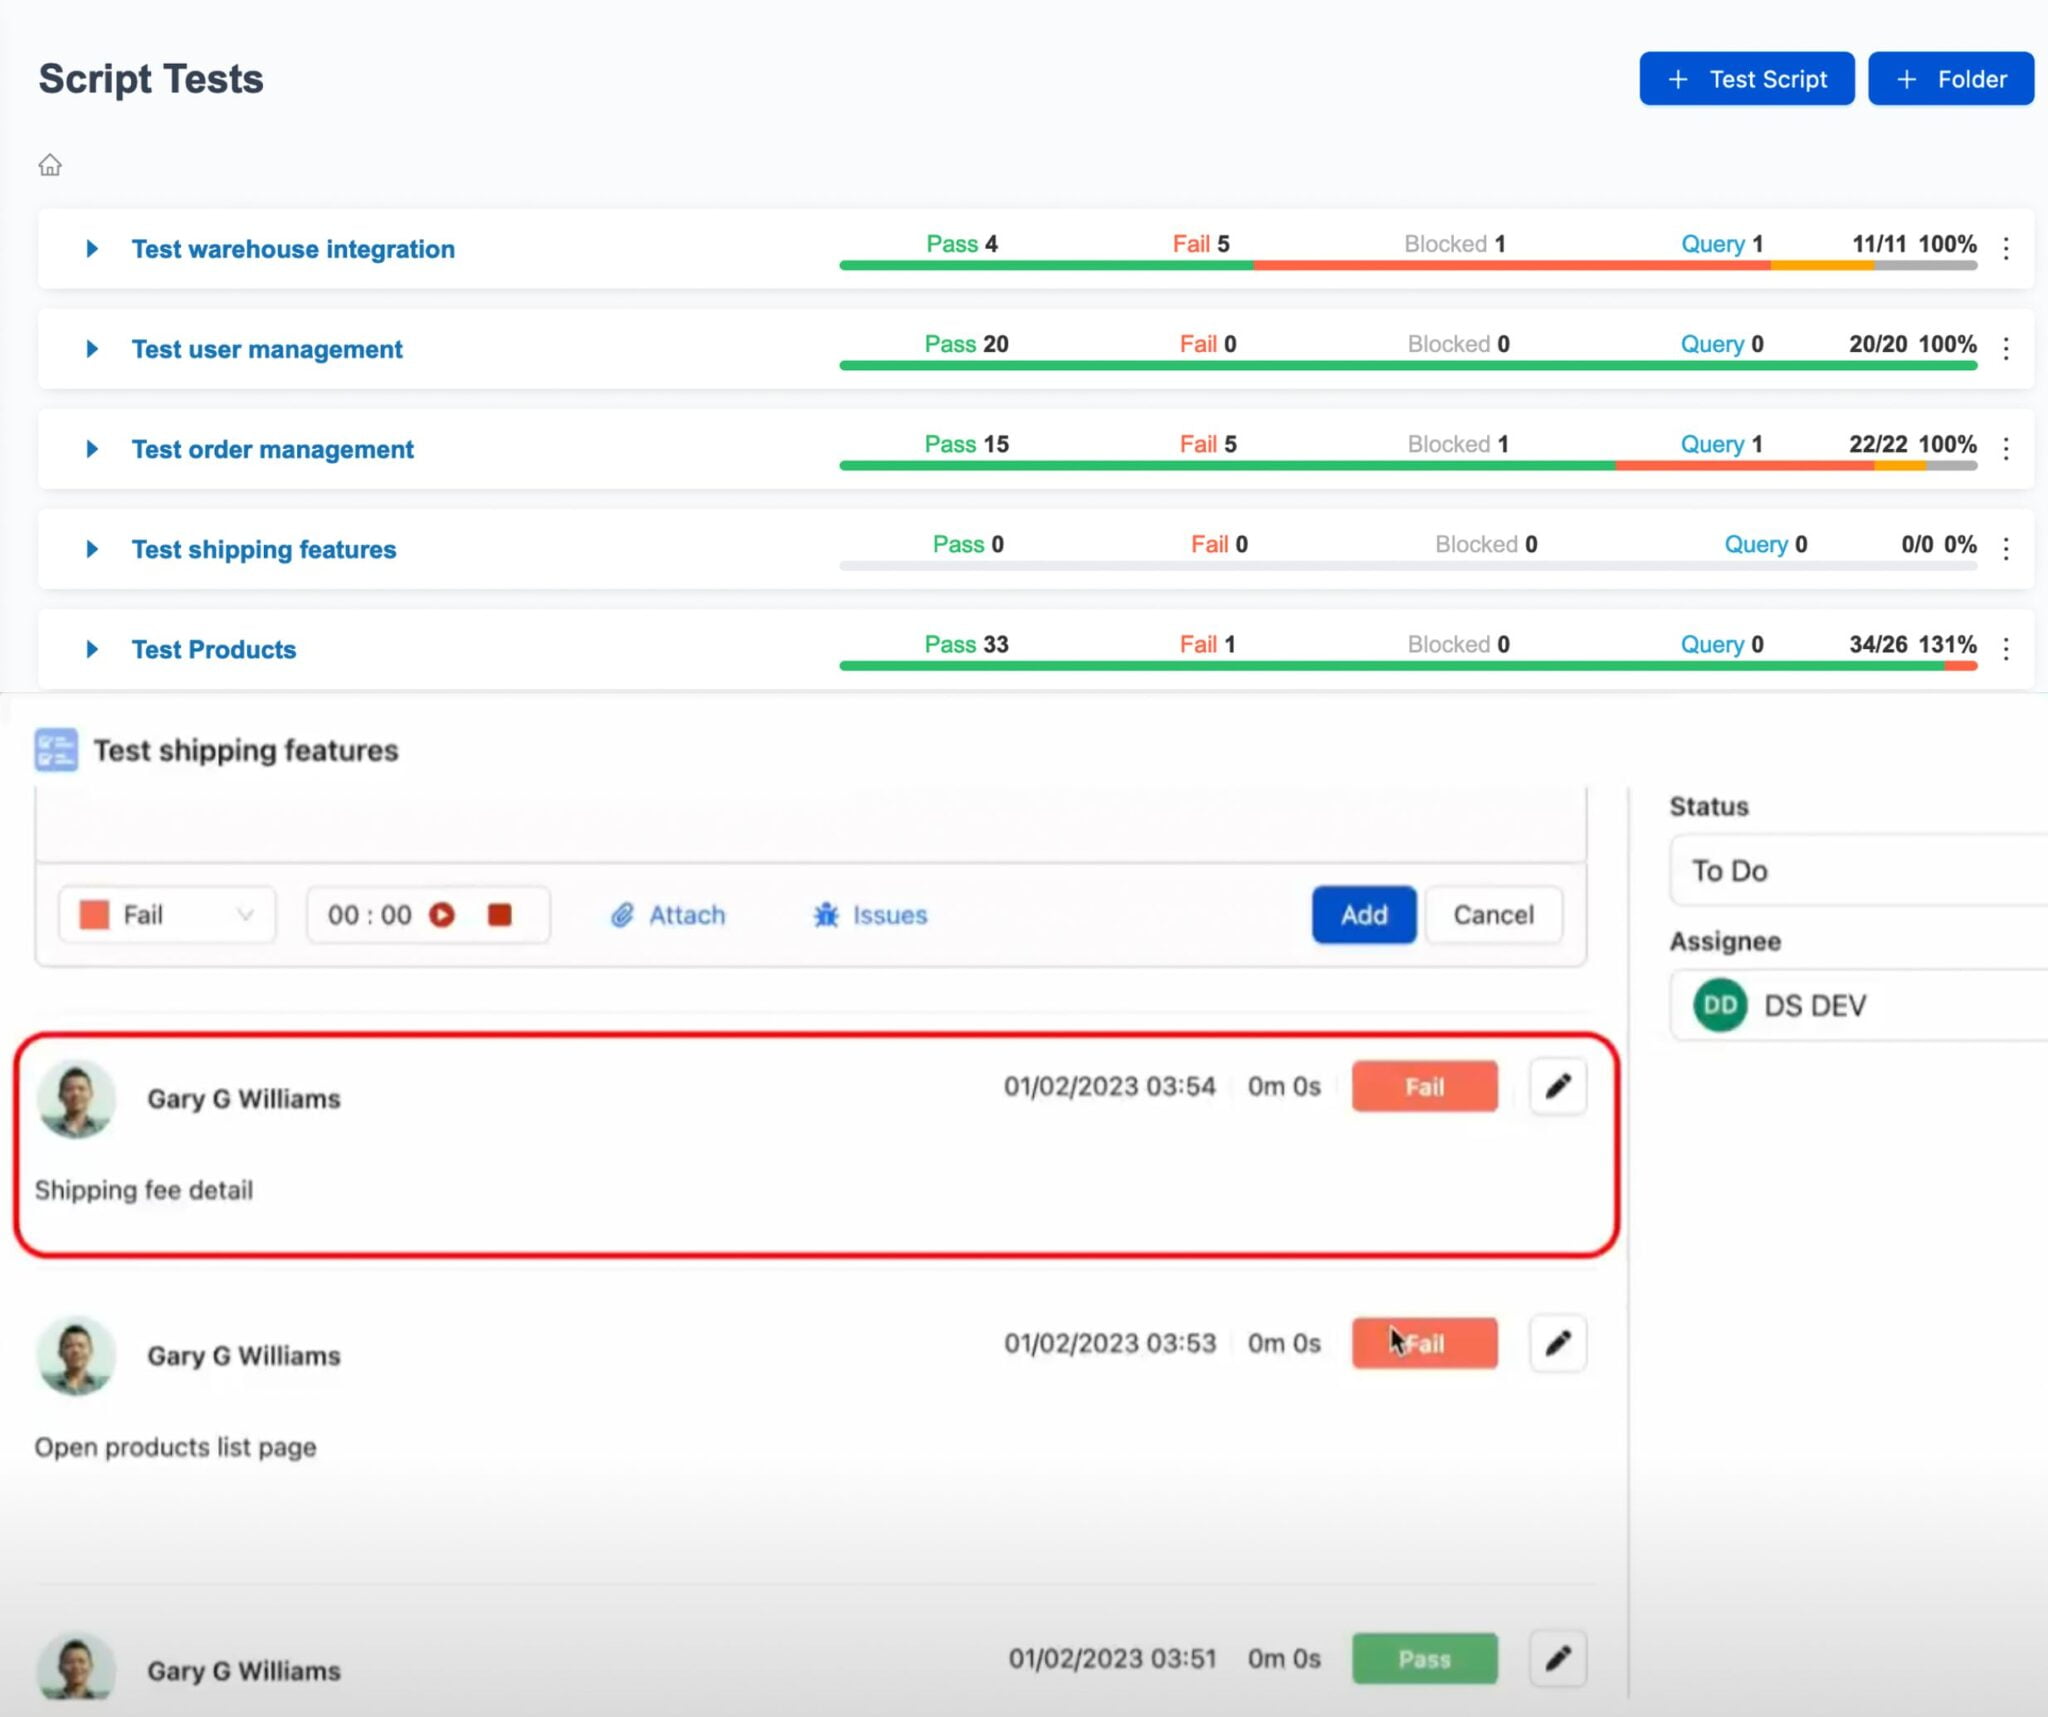Create a new Test Script

coord(1746,78)
